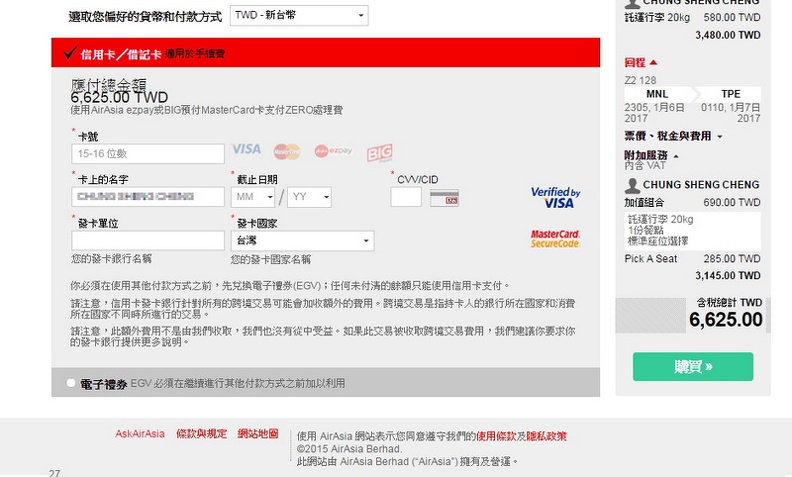Click the CVV card helper icon
This screenshot has width=792, height=477.
[x=444, y=198]
